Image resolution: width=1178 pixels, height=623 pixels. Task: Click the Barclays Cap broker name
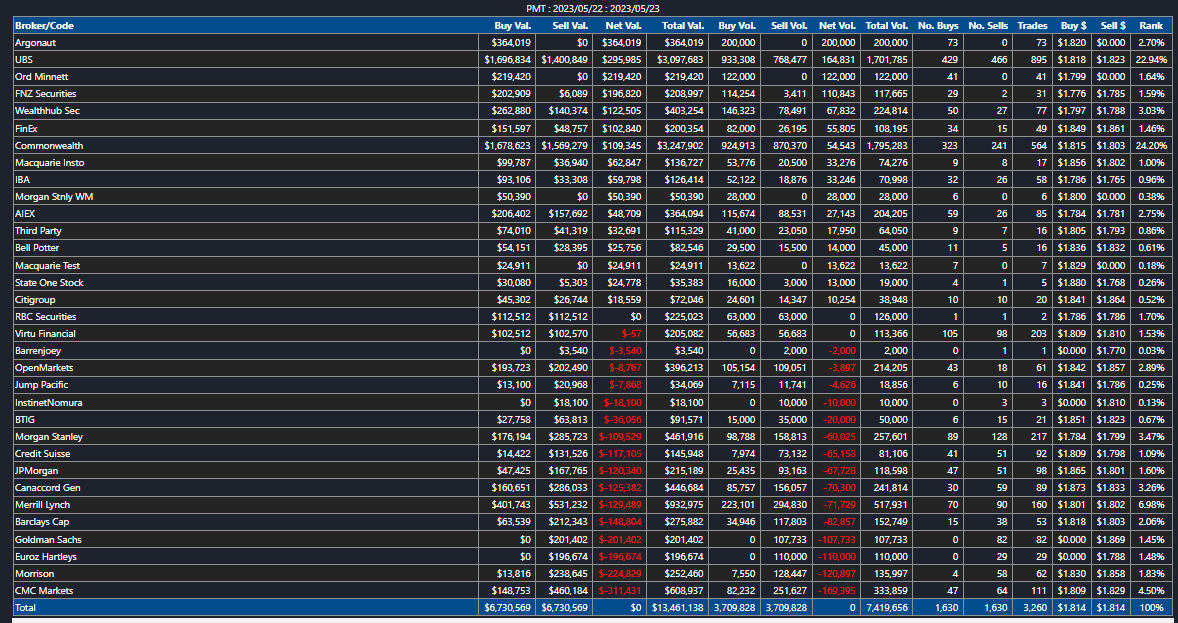pyautogui.click(x=43, y=522)
